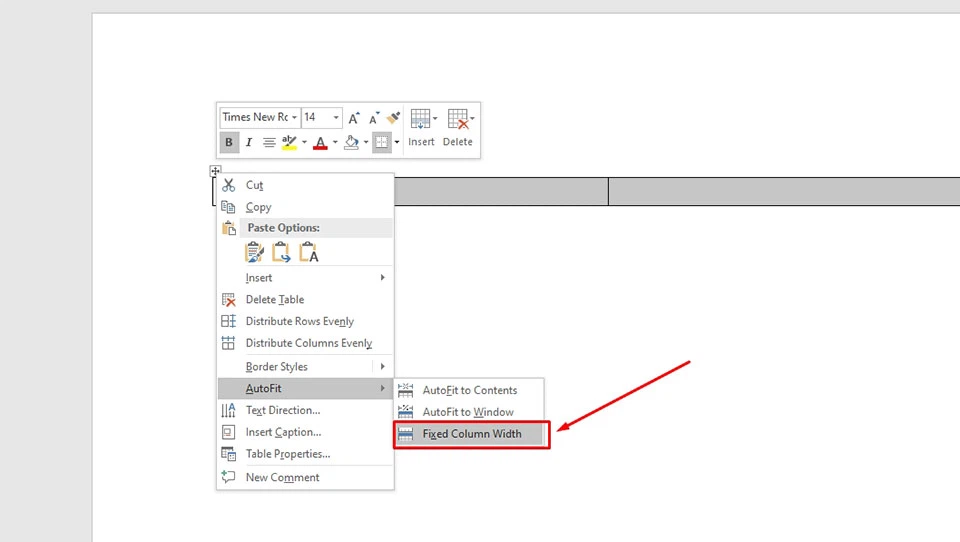Screen dimensions: 960x542
Task: Click the center align icon
Action: [x=269, y=143]
